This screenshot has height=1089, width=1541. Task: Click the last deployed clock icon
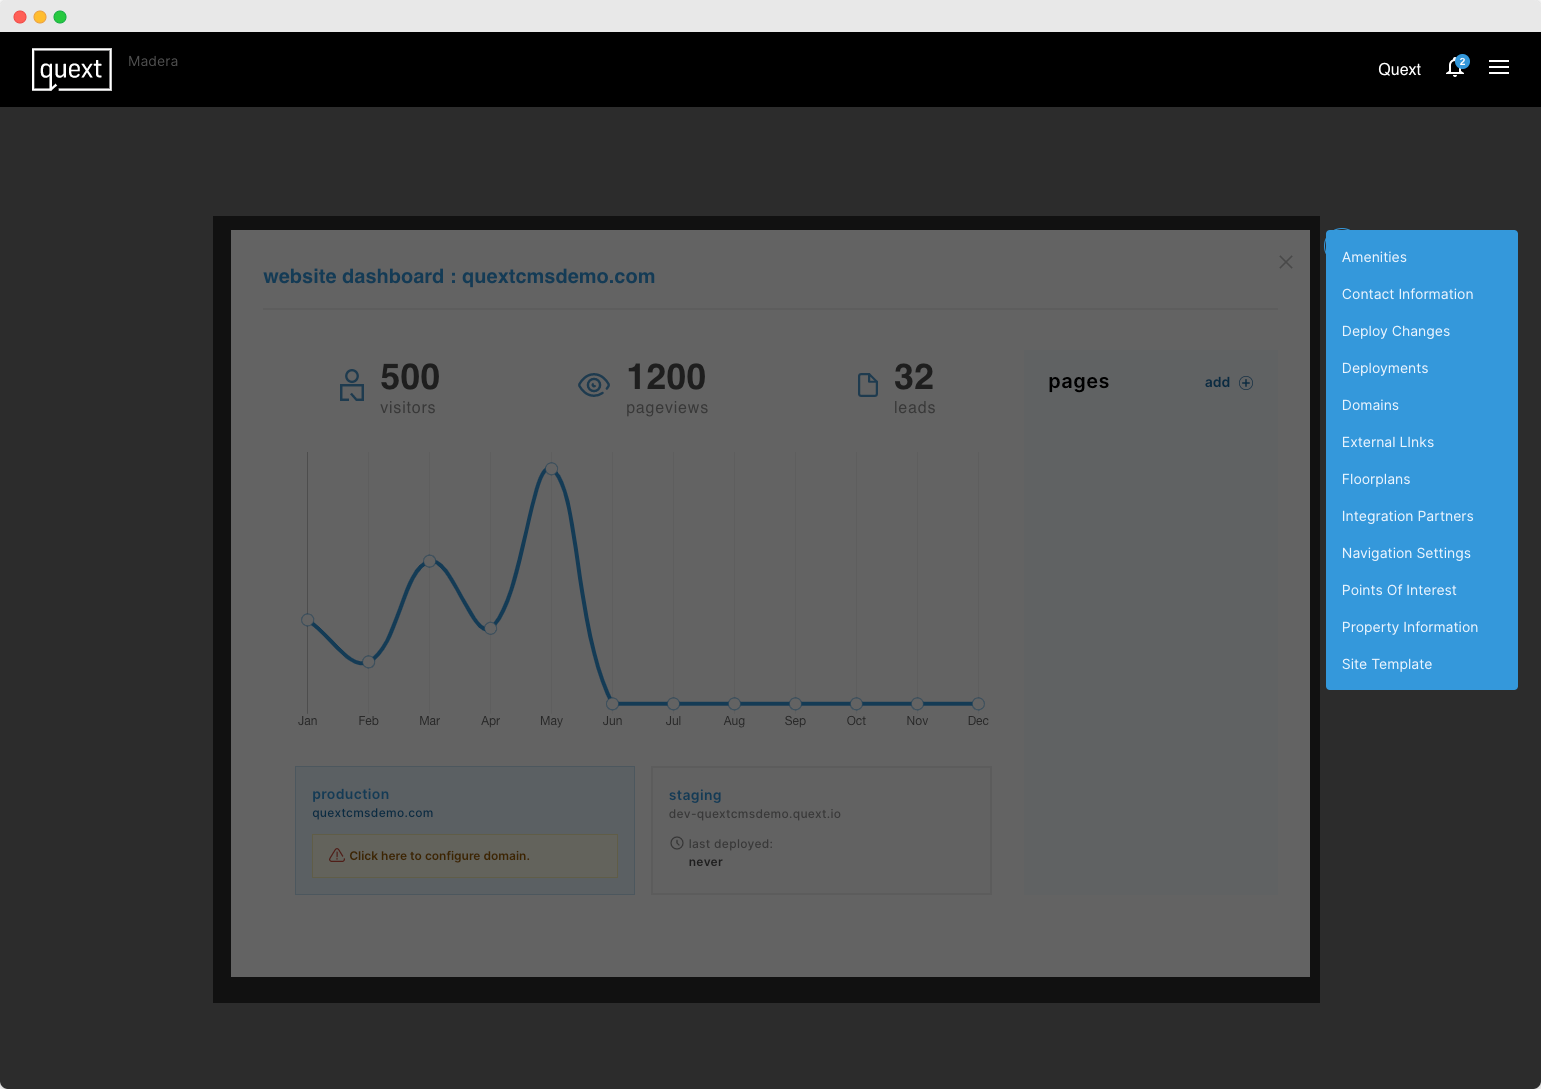(677, 843)
